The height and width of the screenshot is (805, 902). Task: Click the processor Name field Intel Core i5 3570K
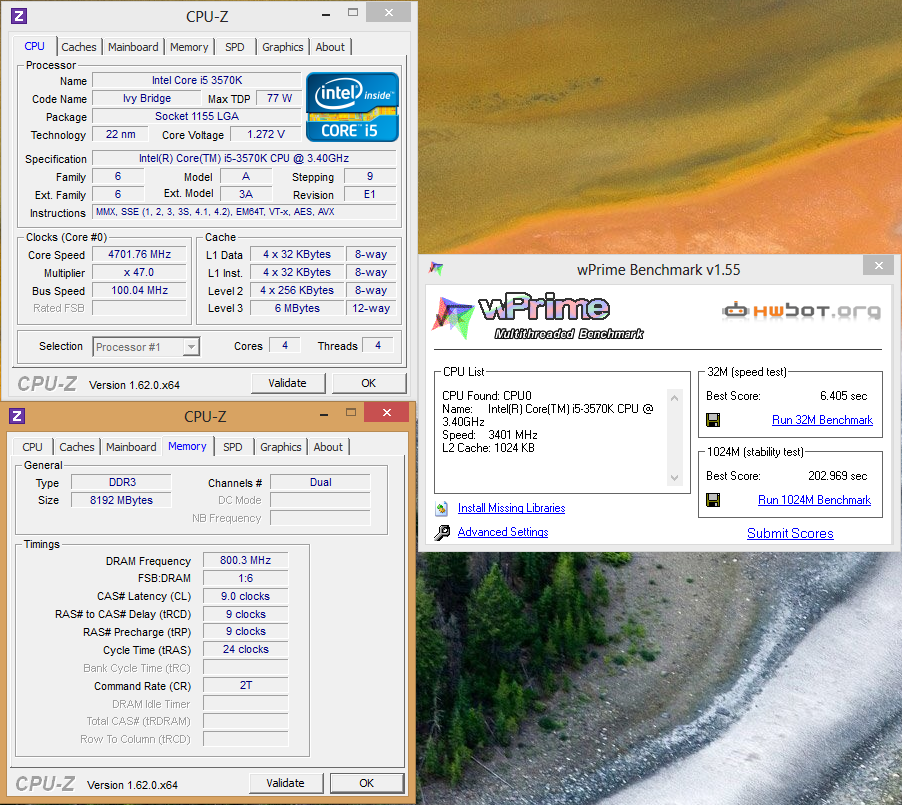coord(197,81)
